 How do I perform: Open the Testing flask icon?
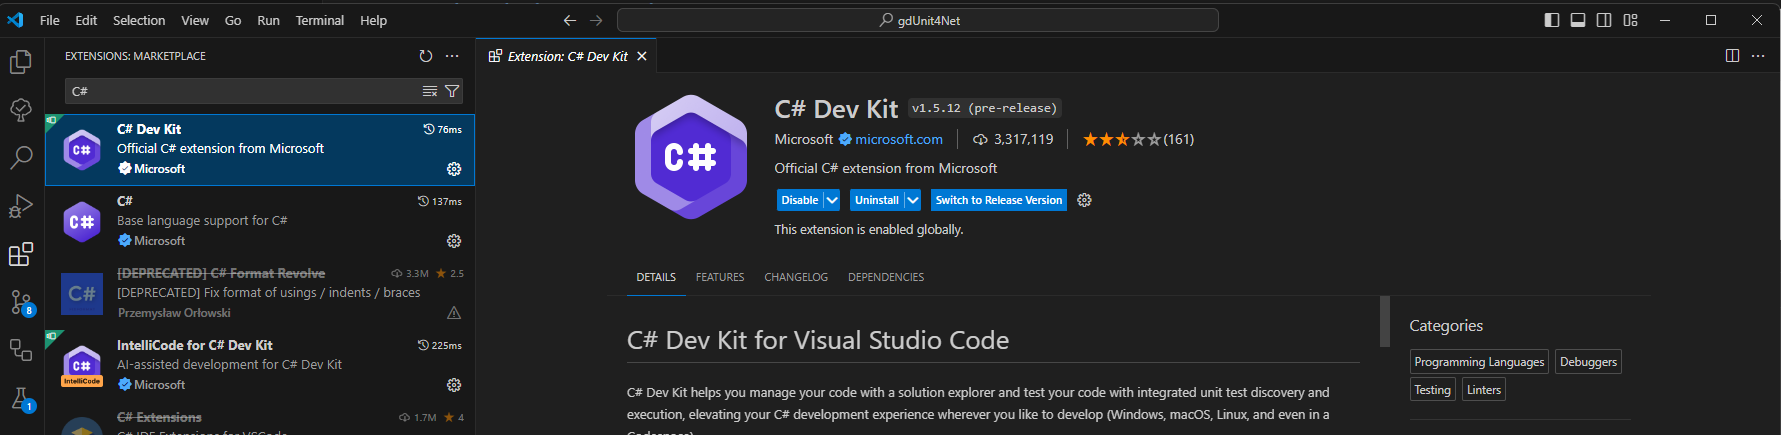coord(20,399)
